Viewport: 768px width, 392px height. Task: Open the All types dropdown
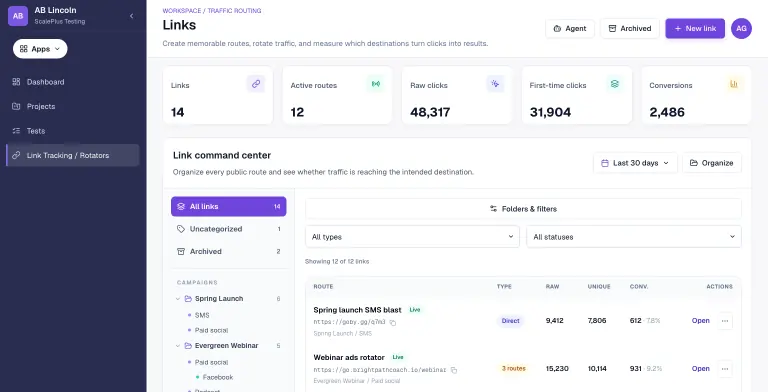(412, 237)
